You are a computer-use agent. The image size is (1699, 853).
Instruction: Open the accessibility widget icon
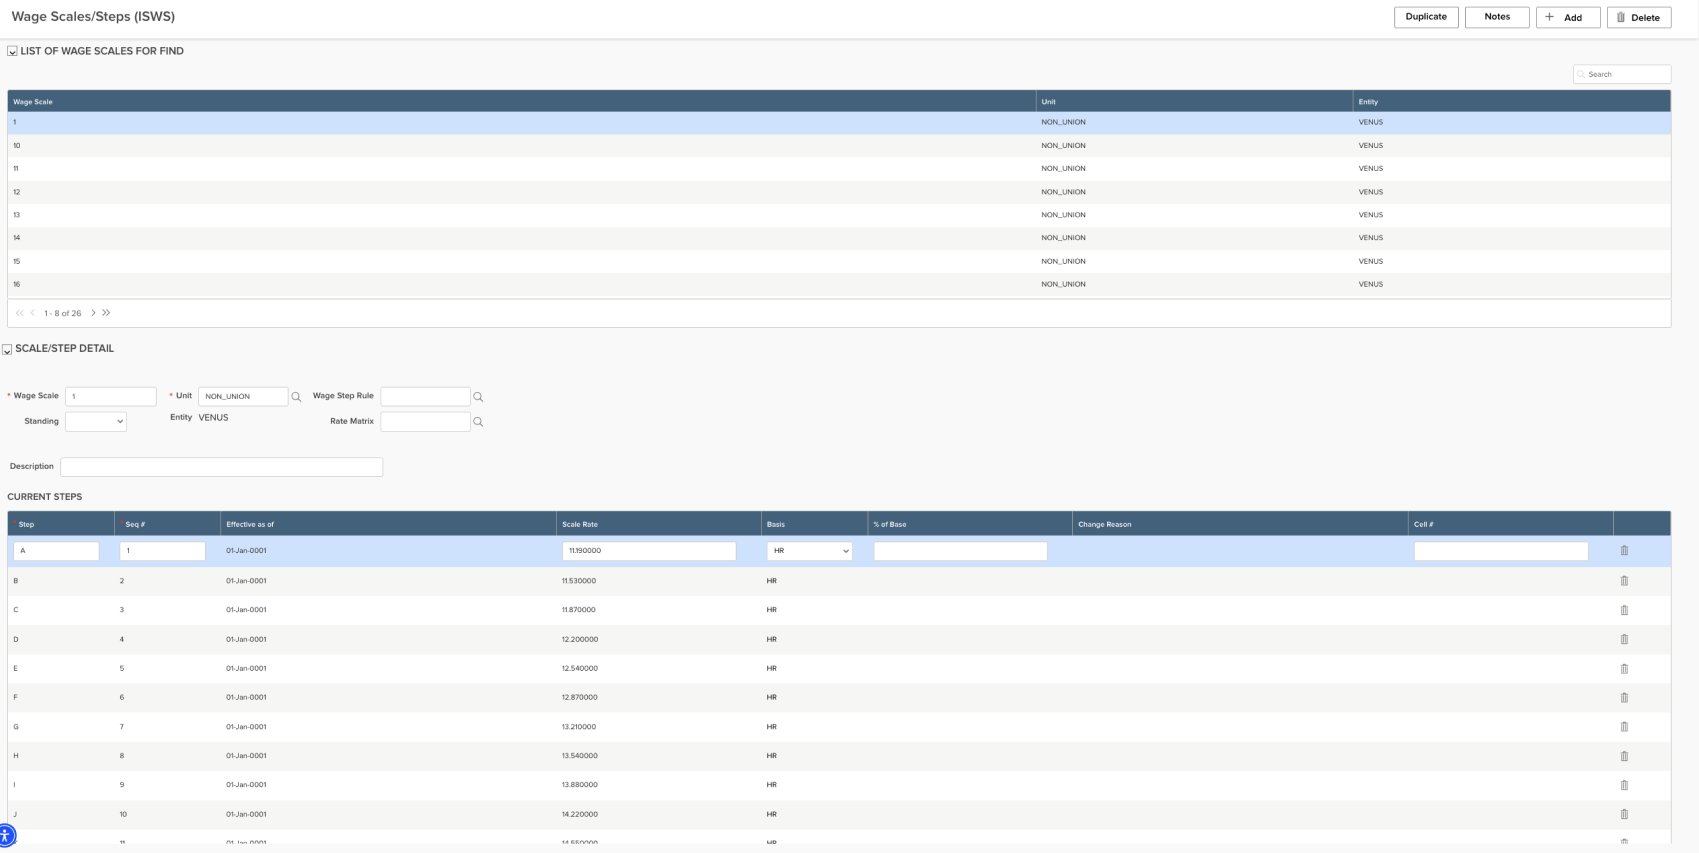6,836
